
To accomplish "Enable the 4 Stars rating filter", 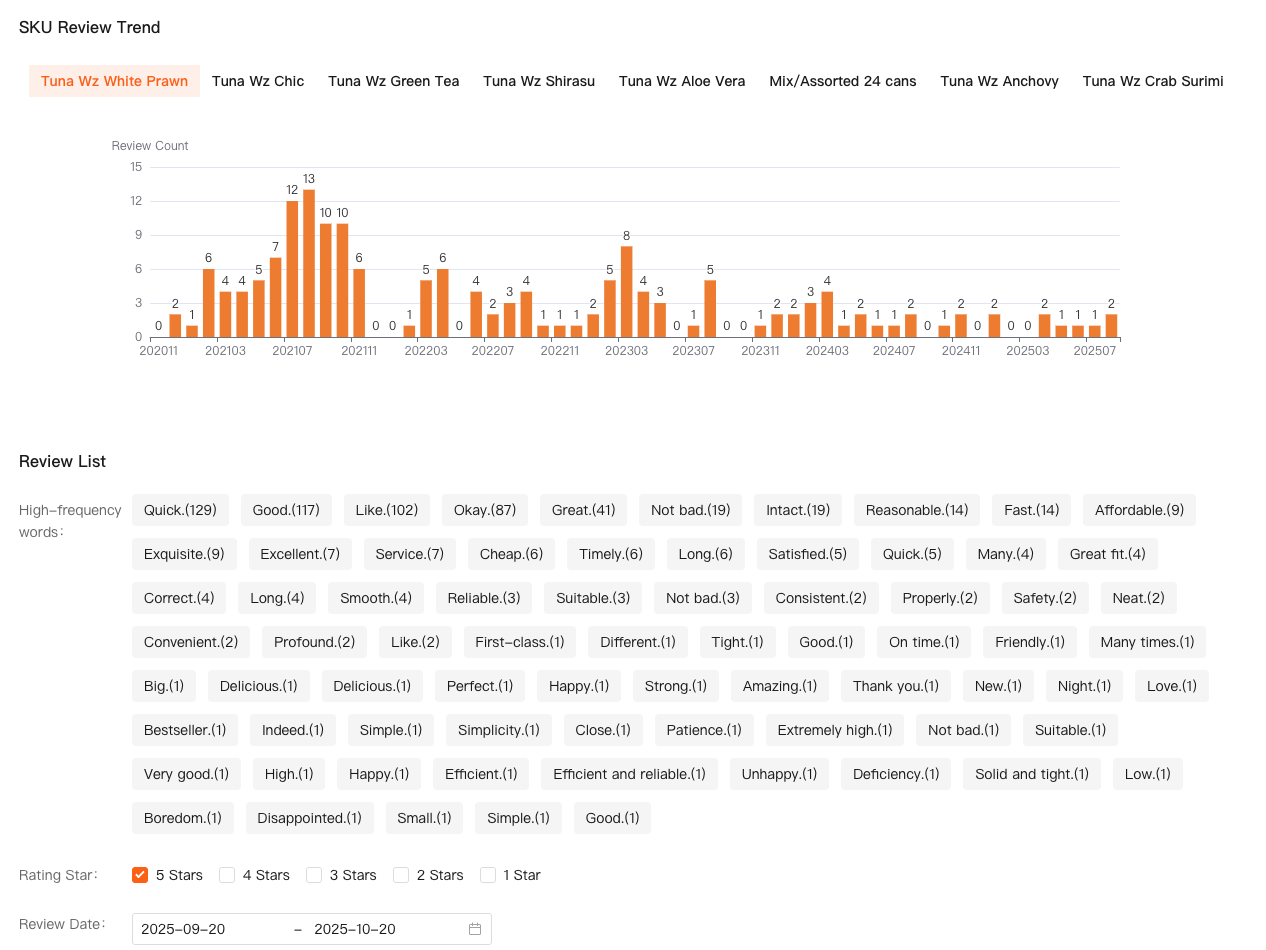I will (227, 875).
